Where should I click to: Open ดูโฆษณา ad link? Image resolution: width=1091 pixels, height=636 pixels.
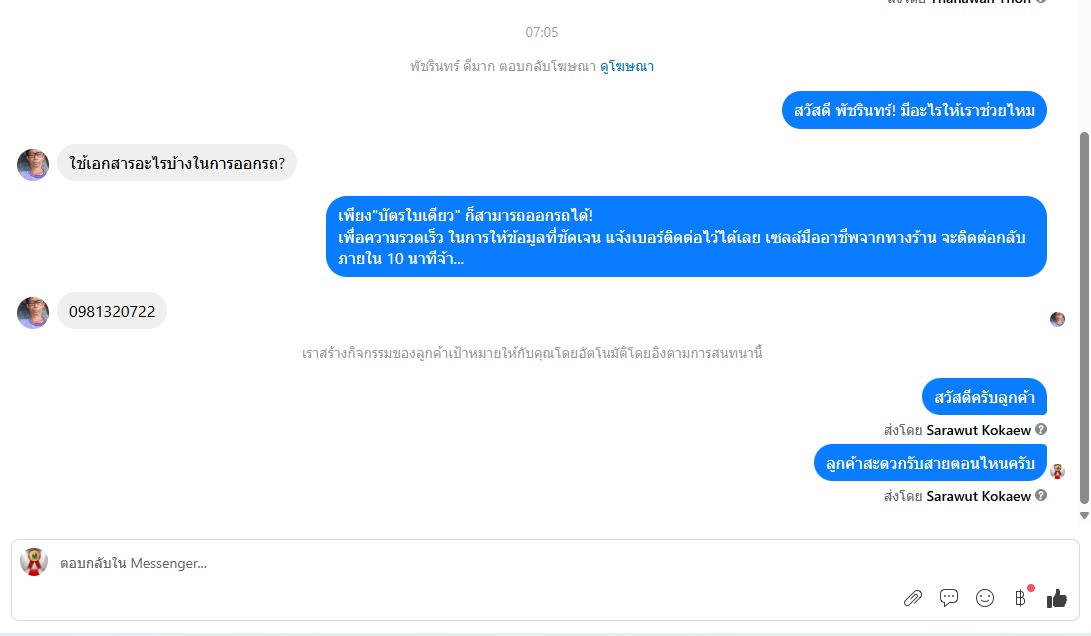pos(627,67)
